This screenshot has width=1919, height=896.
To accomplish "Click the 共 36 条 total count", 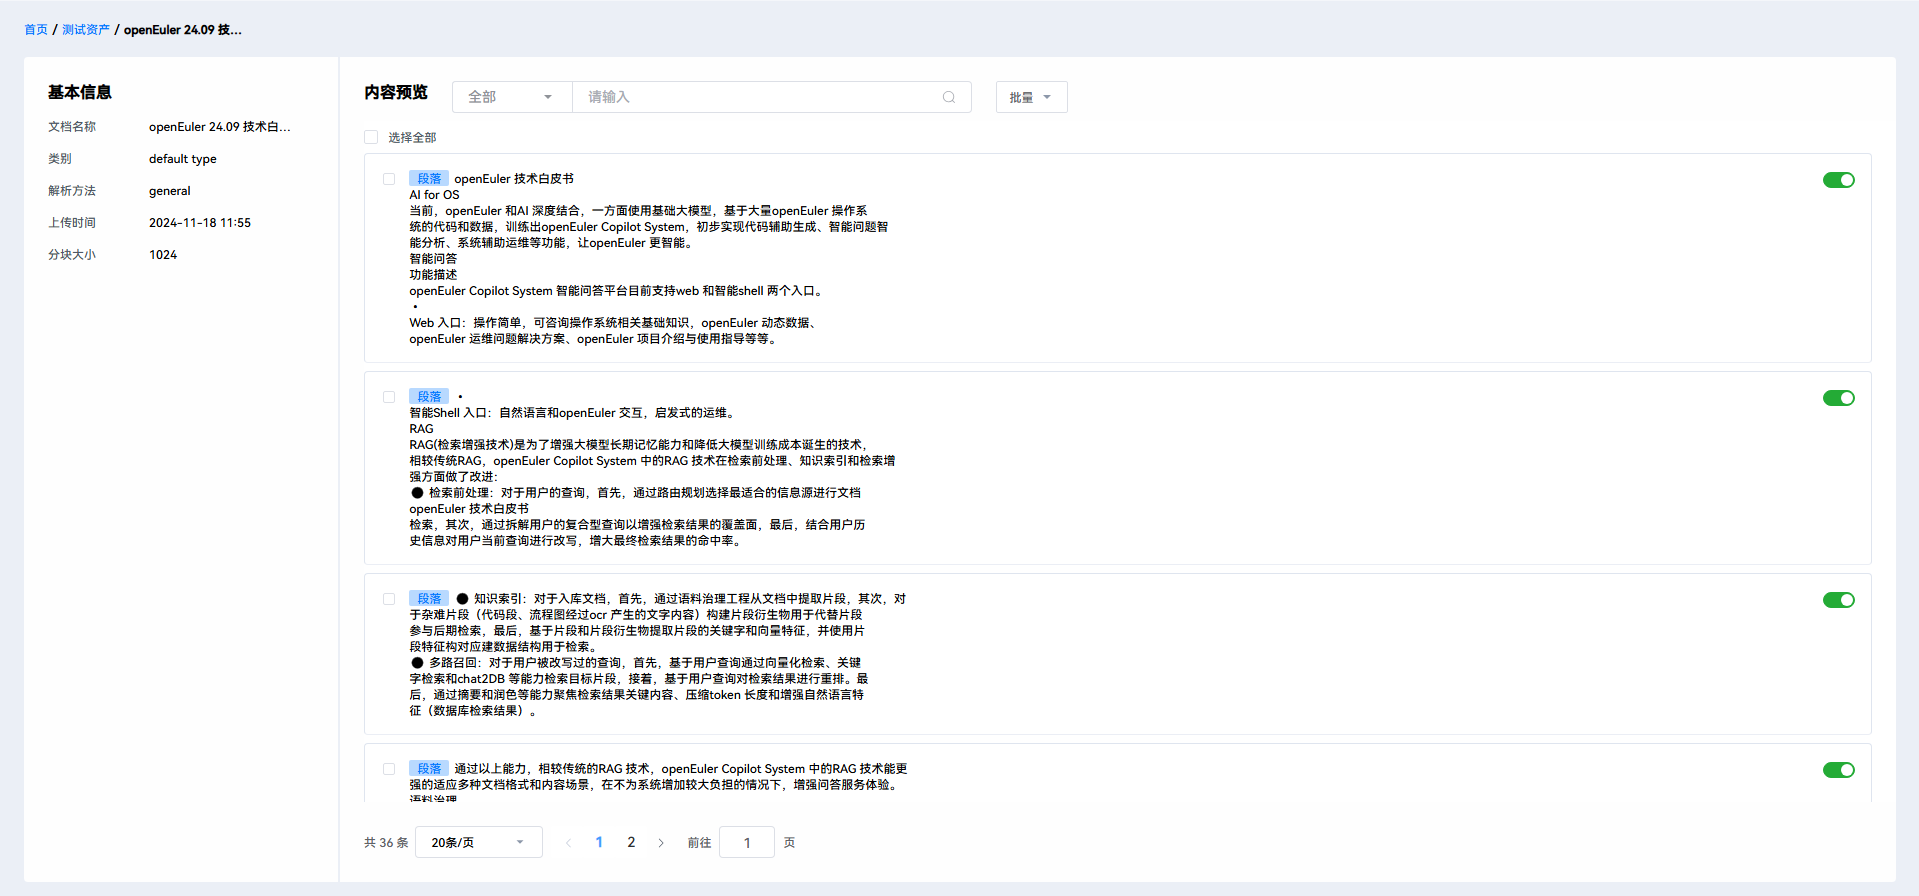I will 386,843.
